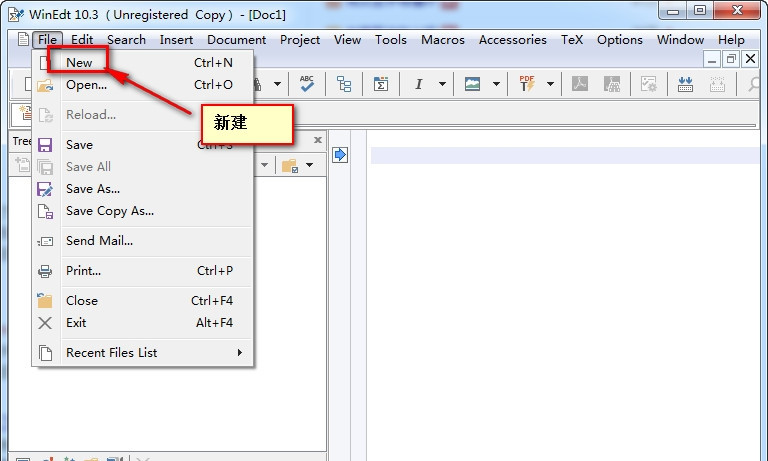Open the Document menu
Screen dimensions: 768x461
click(x=236, y=40)
